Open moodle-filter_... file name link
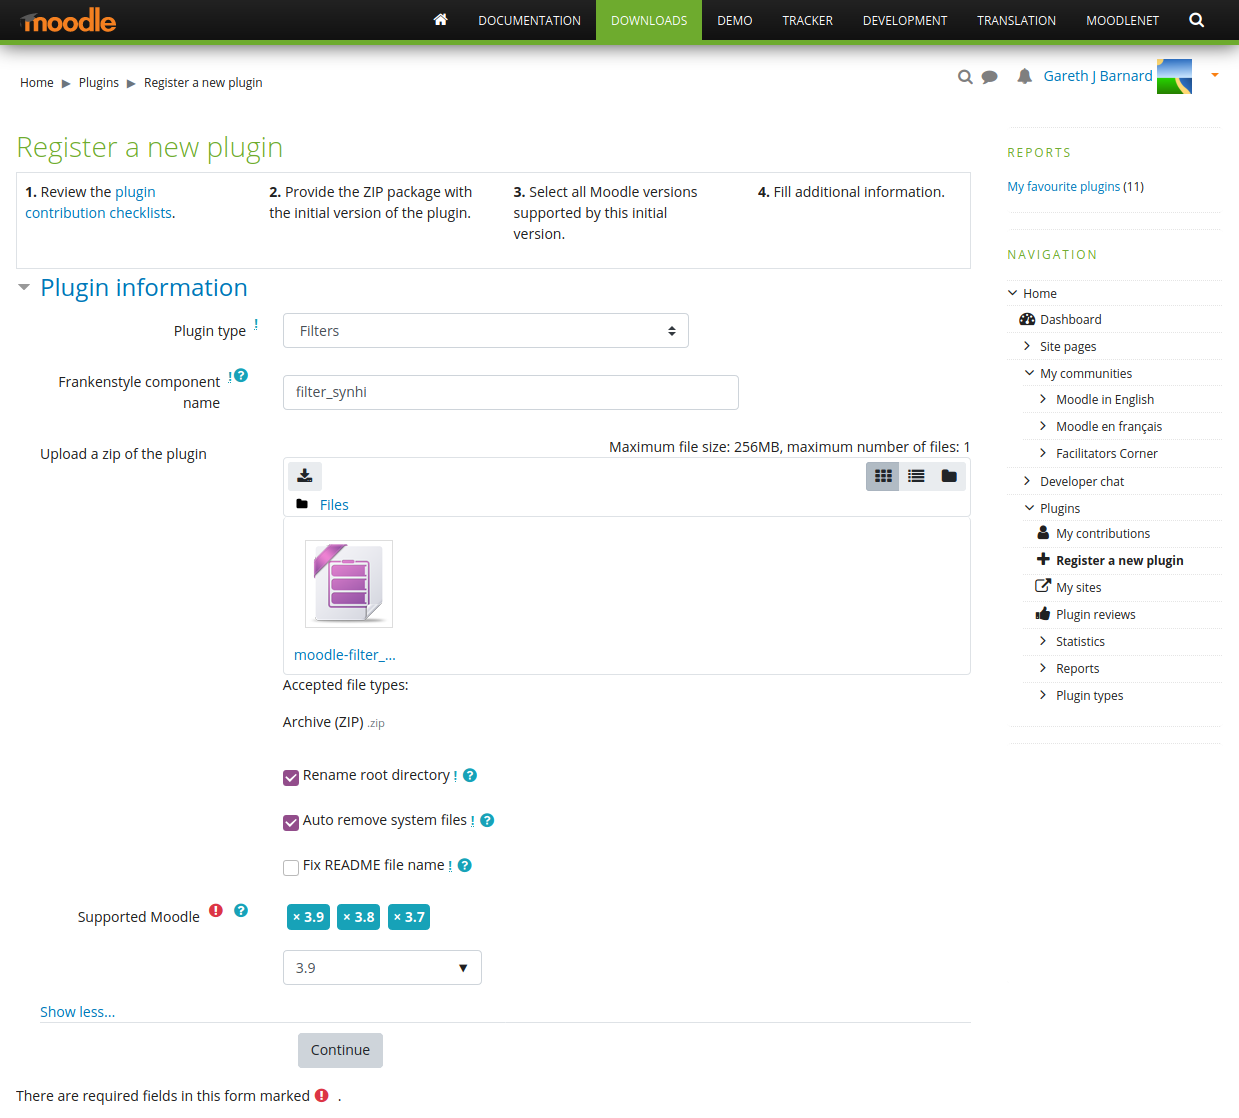 click(x=345, y=655)
